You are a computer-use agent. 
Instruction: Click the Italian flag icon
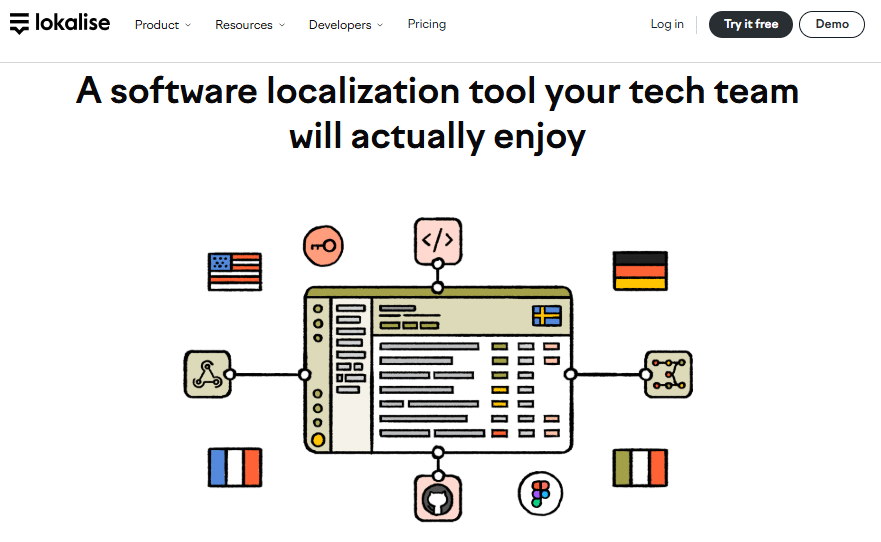click(x=640, y=467)
